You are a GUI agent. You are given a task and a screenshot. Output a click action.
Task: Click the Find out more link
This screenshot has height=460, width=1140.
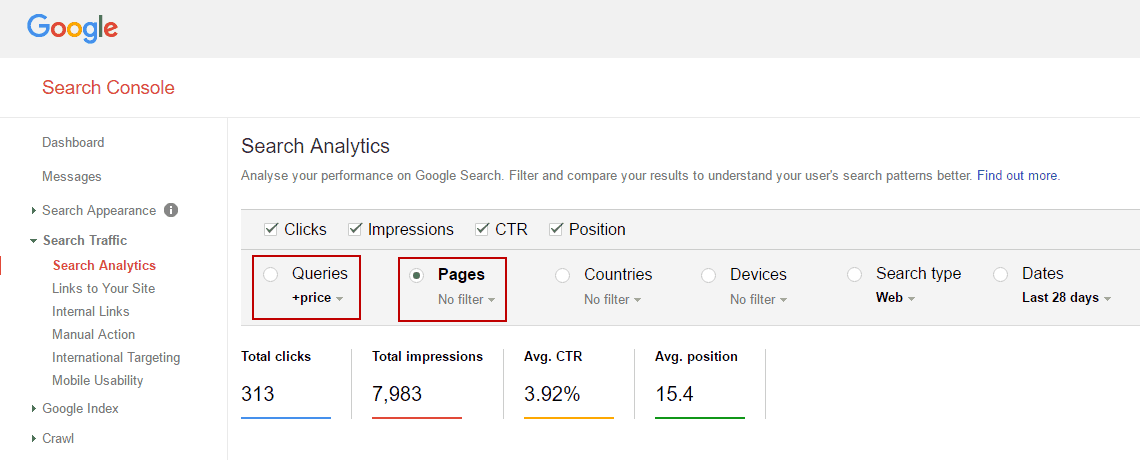pos(1017,175)
